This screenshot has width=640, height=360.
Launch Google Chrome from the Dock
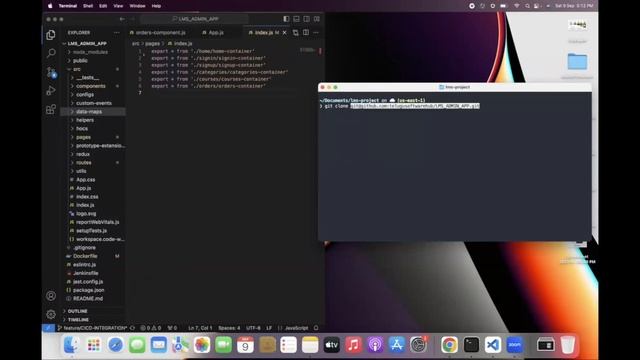pos(449,345)
